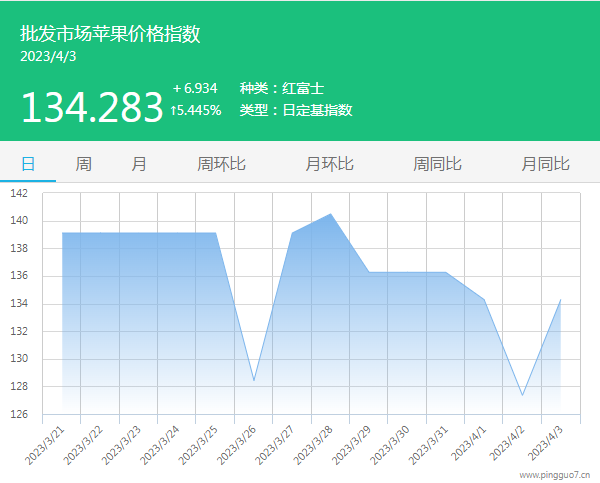Click the chart's lowest point at 2023/4/2
Viewport: 600px width, 483px height.
click(522, 395)
